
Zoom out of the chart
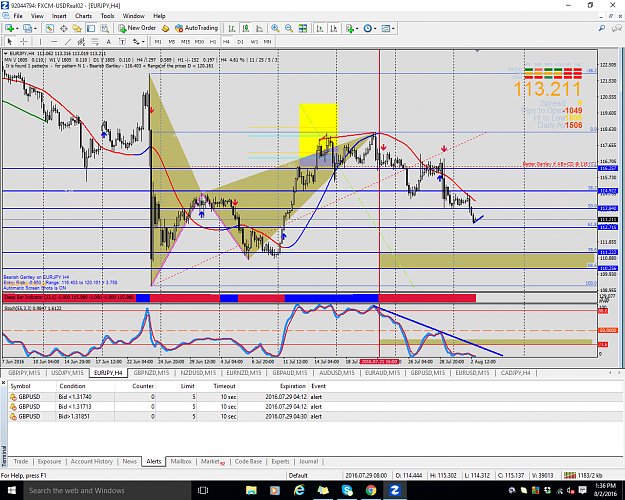pos(289,28)
